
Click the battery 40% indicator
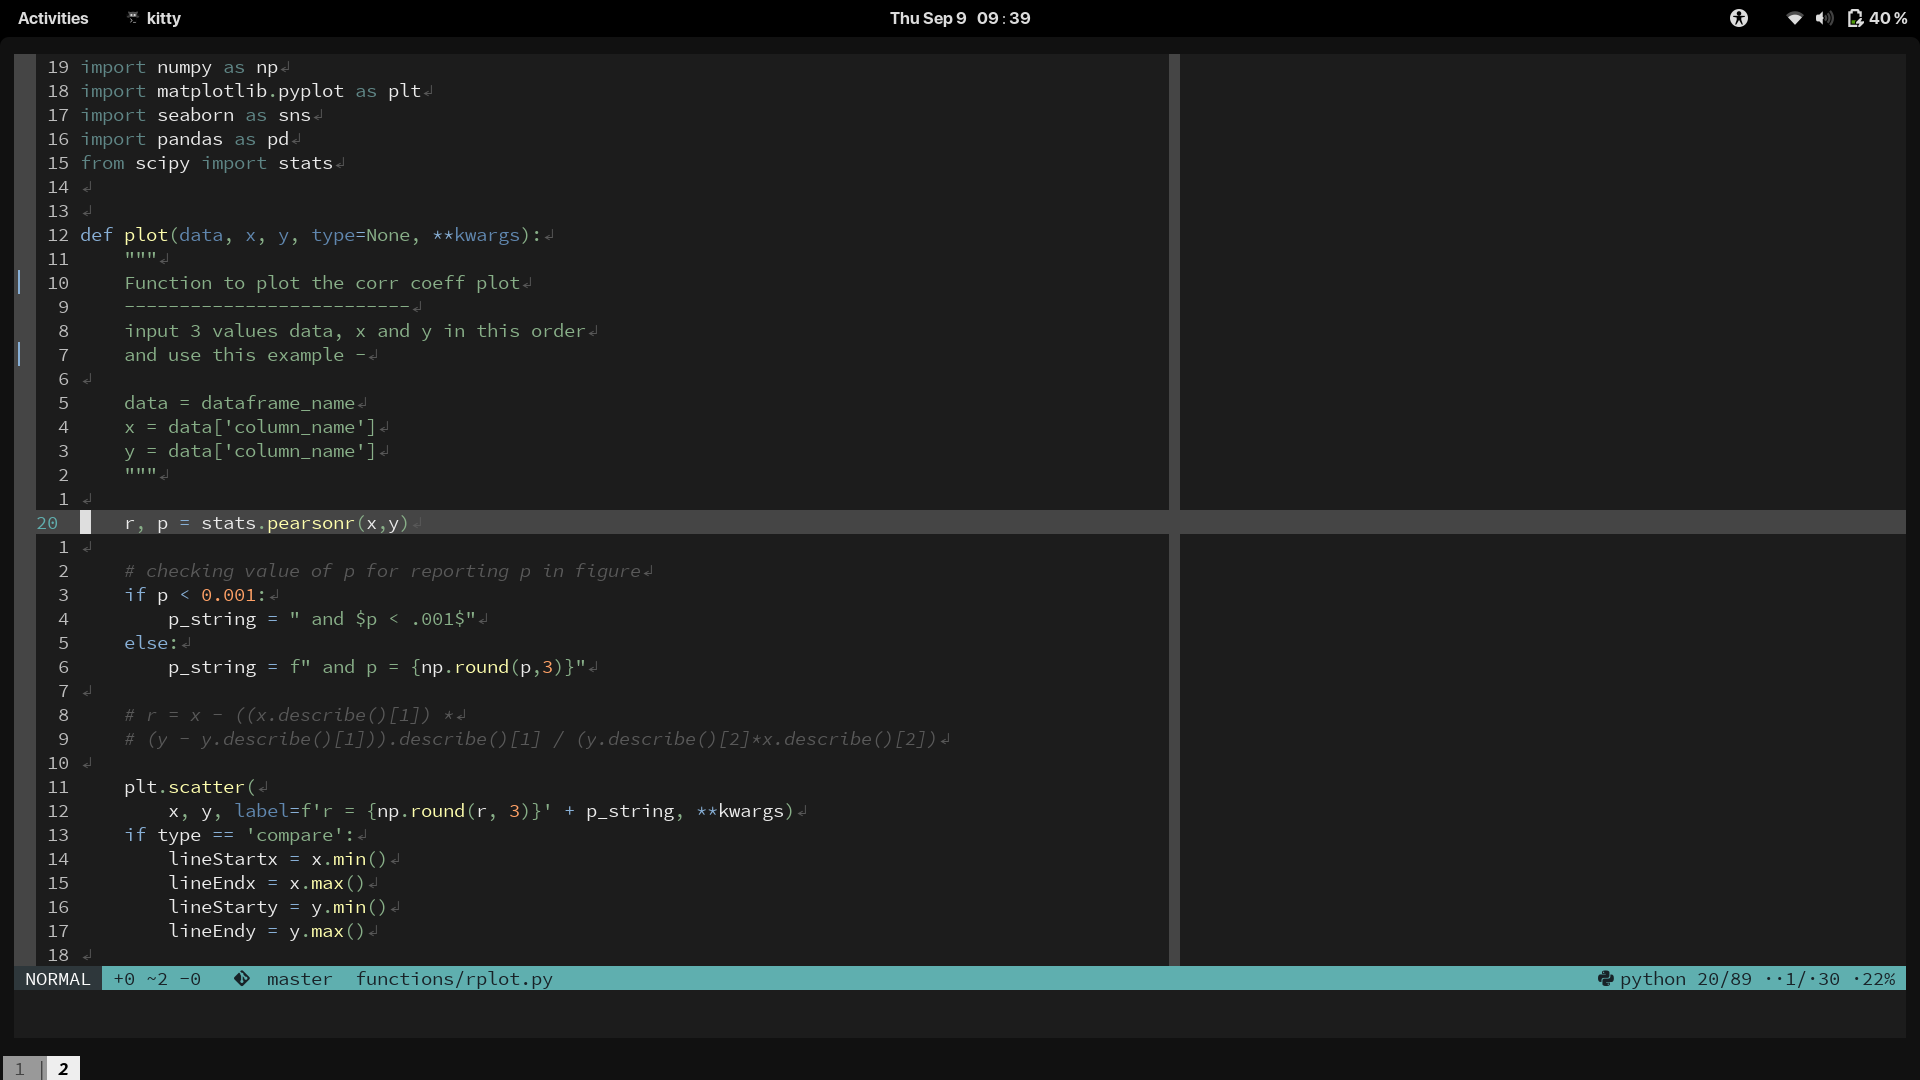(x=1877, y=18)
